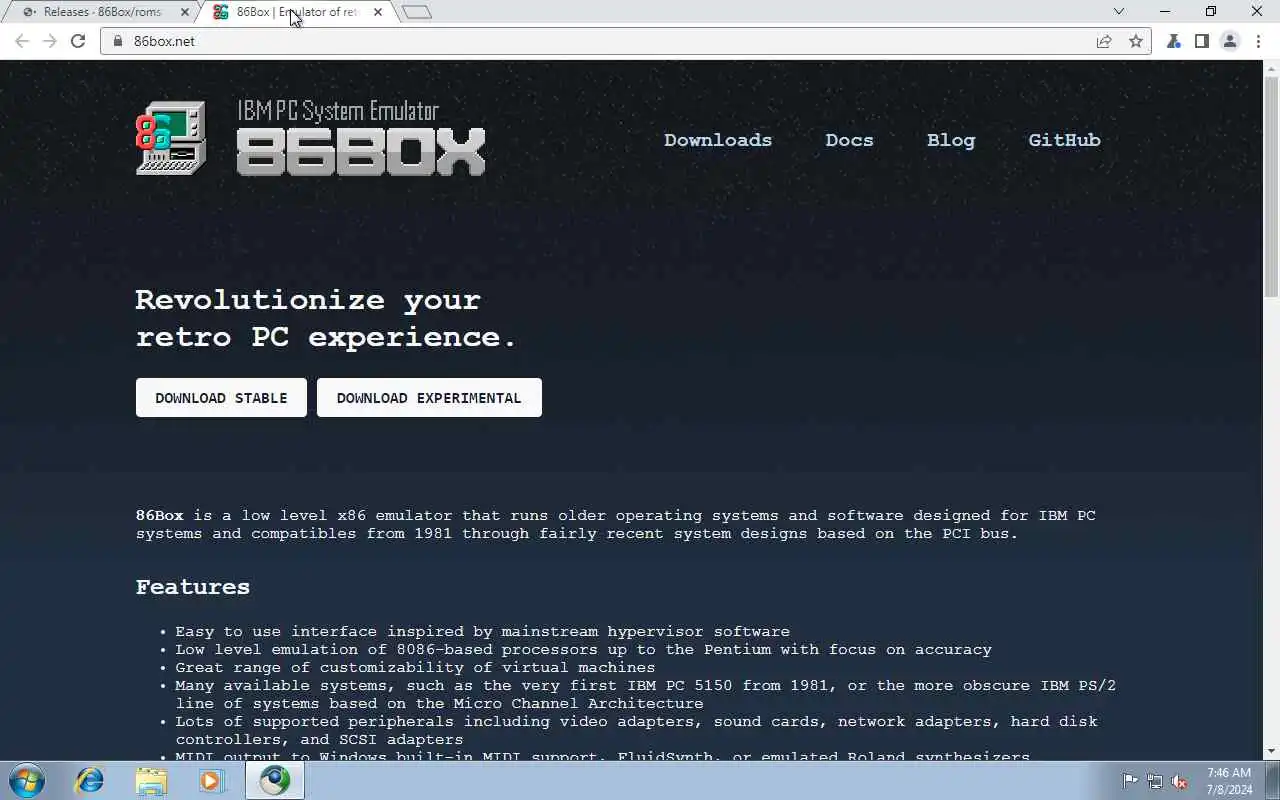Click the 'IBM PC System Emulator' tagline

[x=338, y=111]
